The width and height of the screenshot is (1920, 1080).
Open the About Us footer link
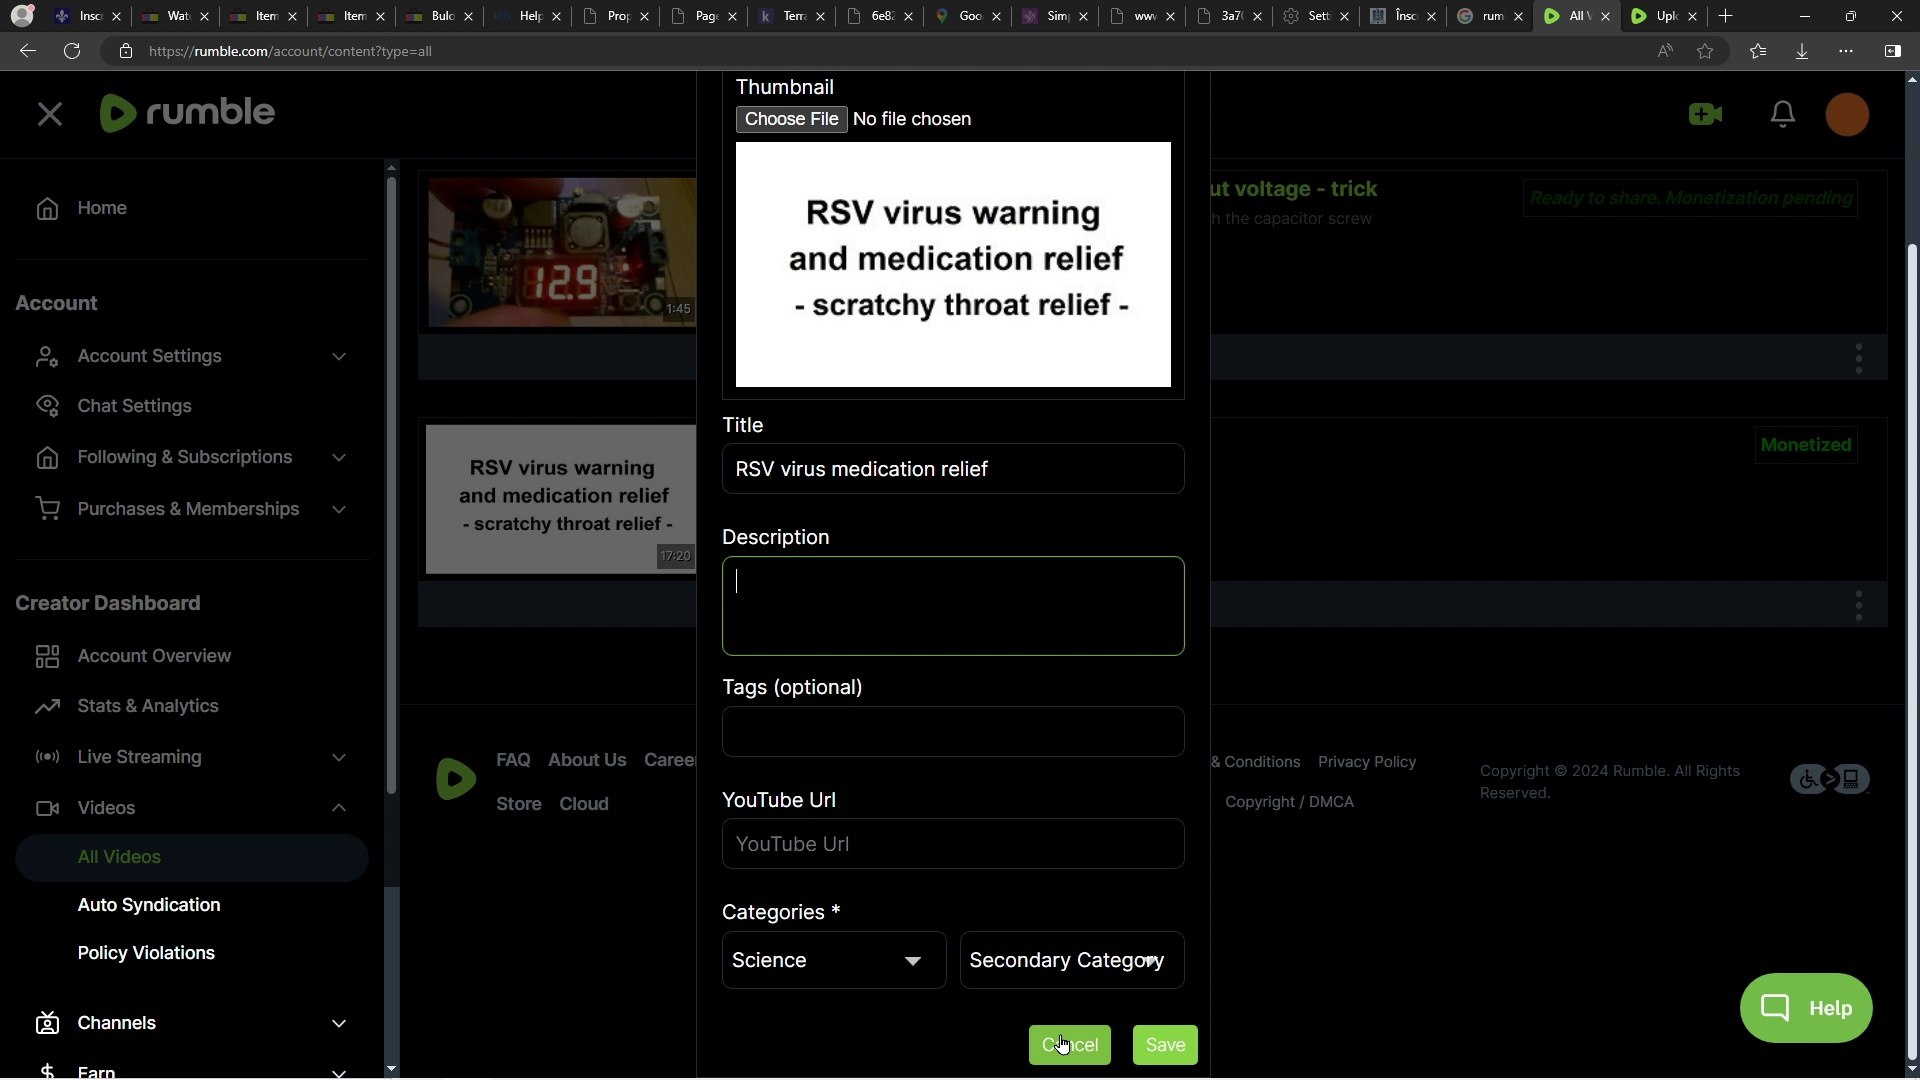[587, 760]
